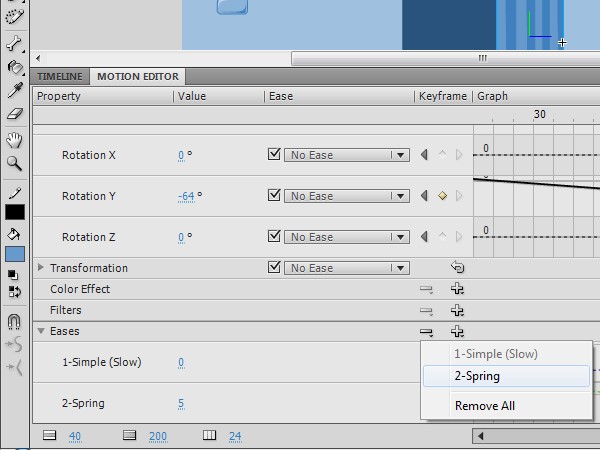Viewport: 600px width, 450px height.
Task: Select the Eraser tool
Action: point(14,114)
